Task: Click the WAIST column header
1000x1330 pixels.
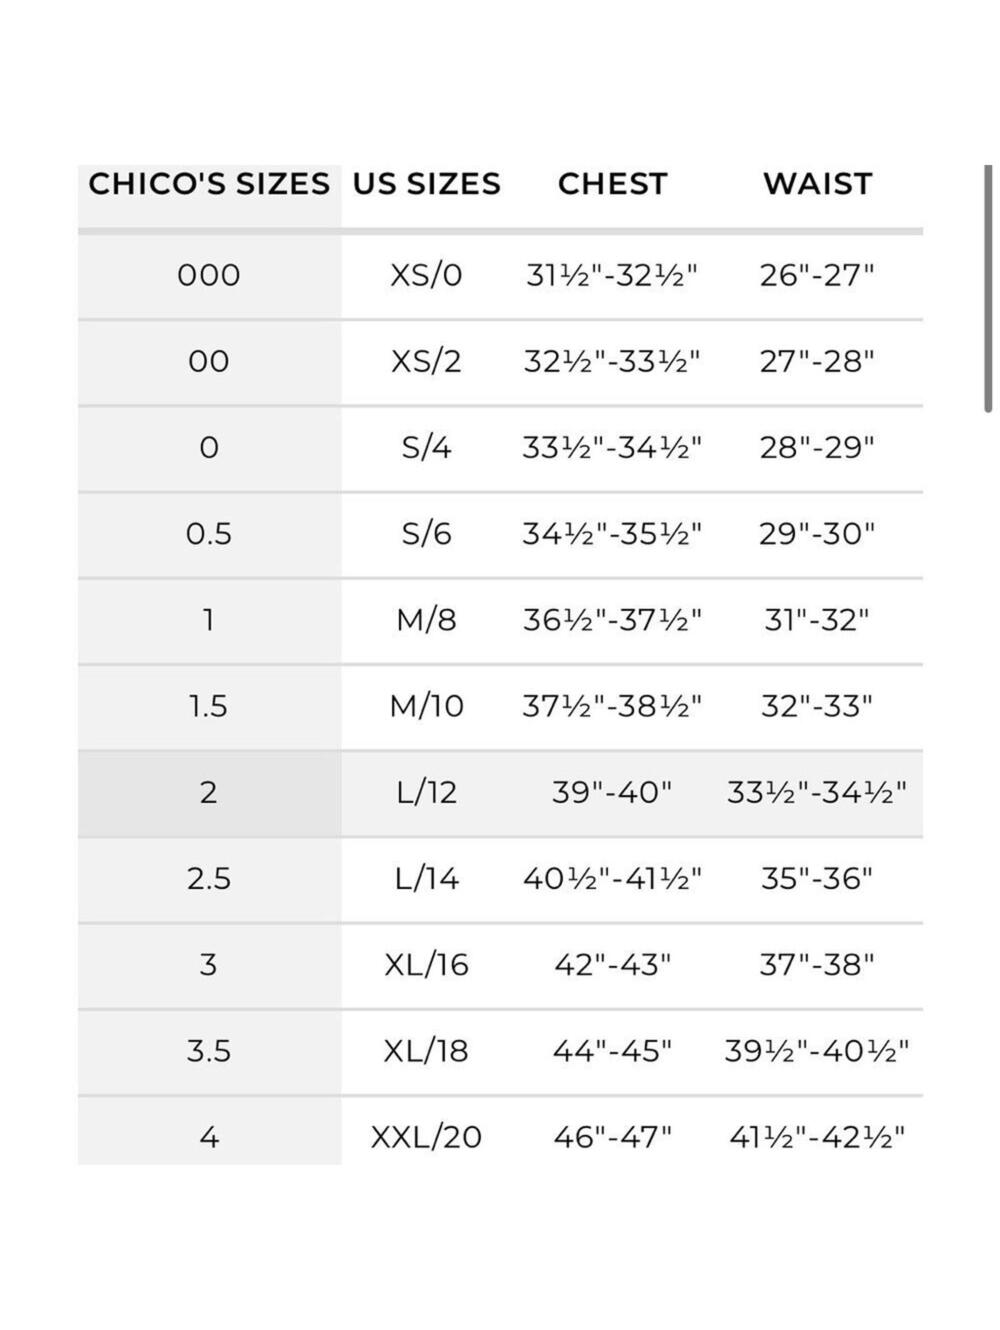Action: [x=817, y=184]
